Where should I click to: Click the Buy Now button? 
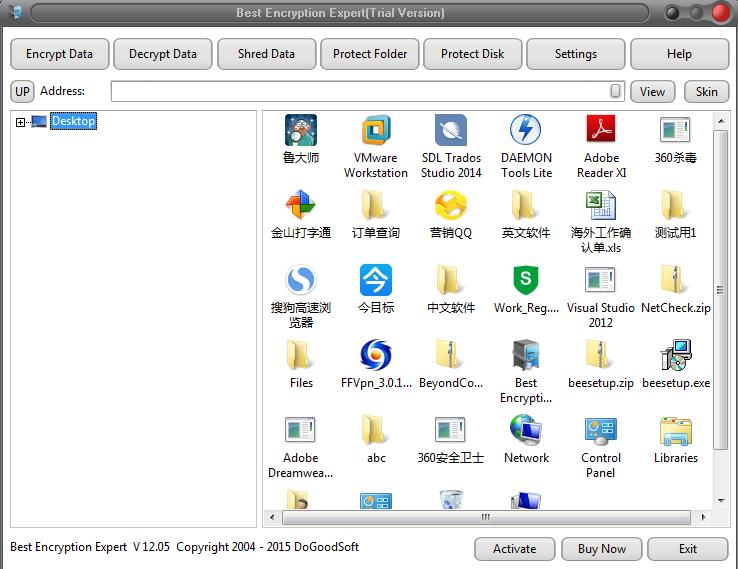click(x=602, y=549)
